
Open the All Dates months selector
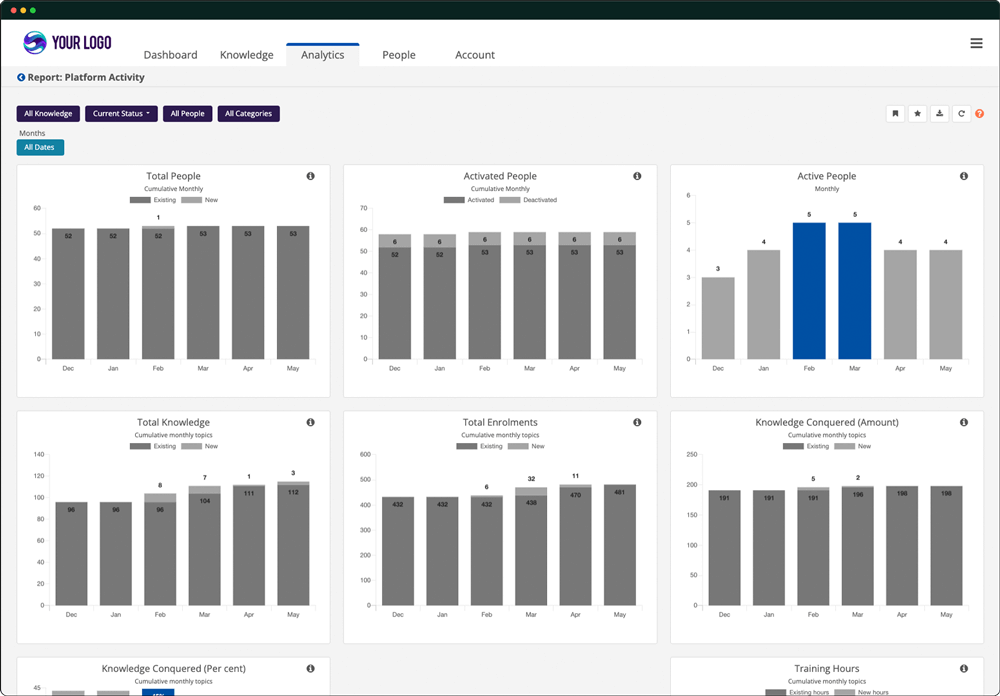point(40,147)
